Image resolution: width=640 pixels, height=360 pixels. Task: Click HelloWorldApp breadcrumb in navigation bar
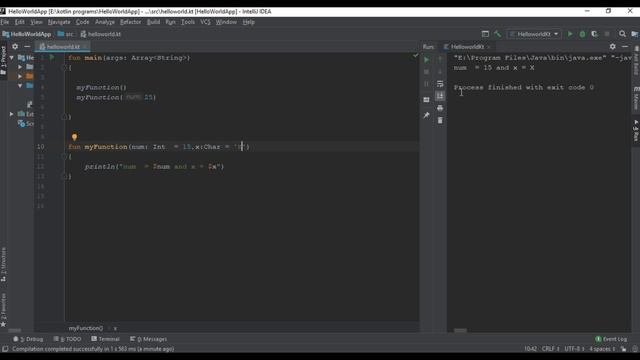[27, 34]
